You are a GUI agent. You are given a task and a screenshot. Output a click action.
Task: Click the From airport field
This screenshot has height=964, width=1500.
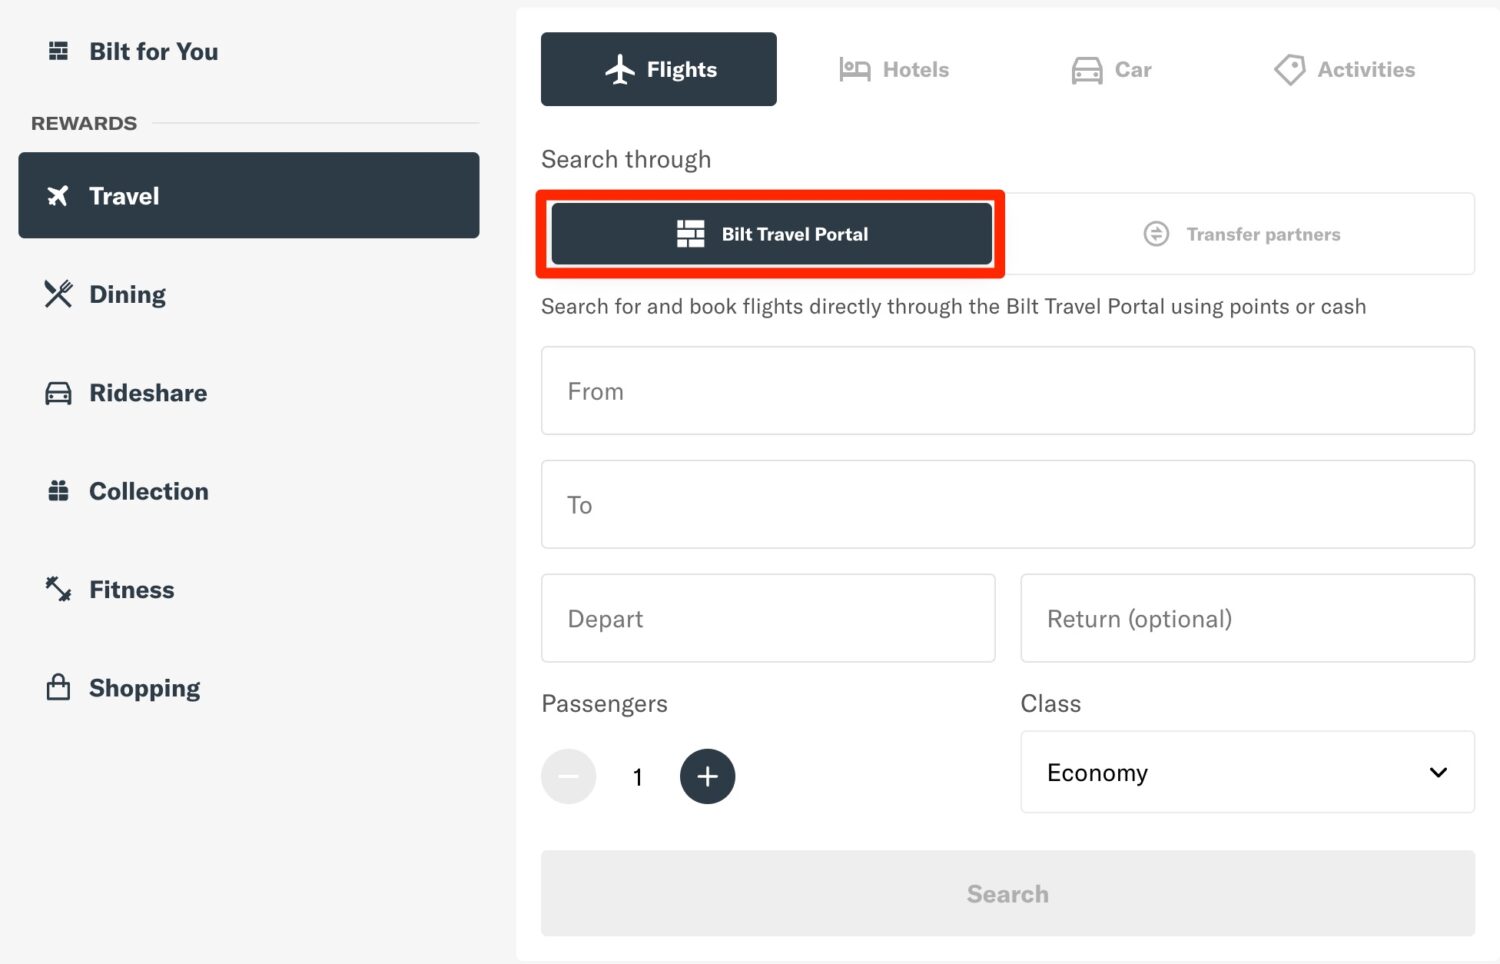click(x=1007, y=390)
